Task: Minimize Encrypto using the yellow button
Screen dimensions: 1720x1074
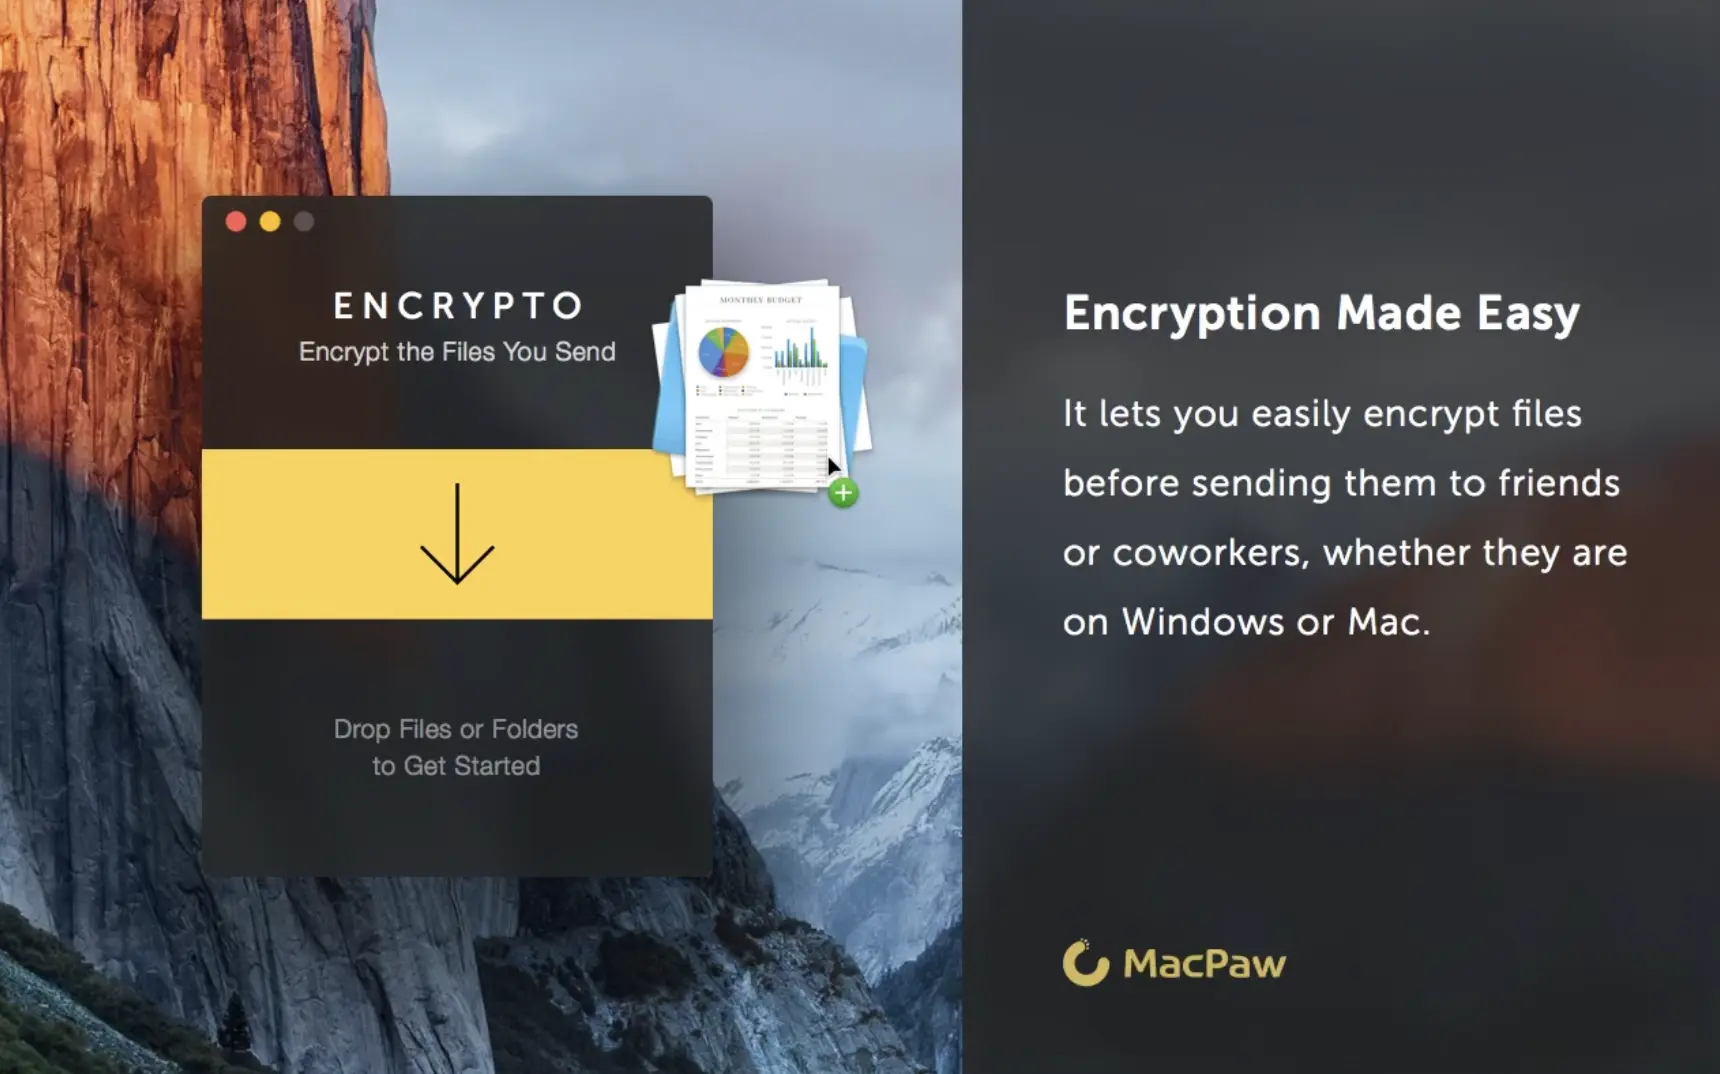Action: [270, 221]
